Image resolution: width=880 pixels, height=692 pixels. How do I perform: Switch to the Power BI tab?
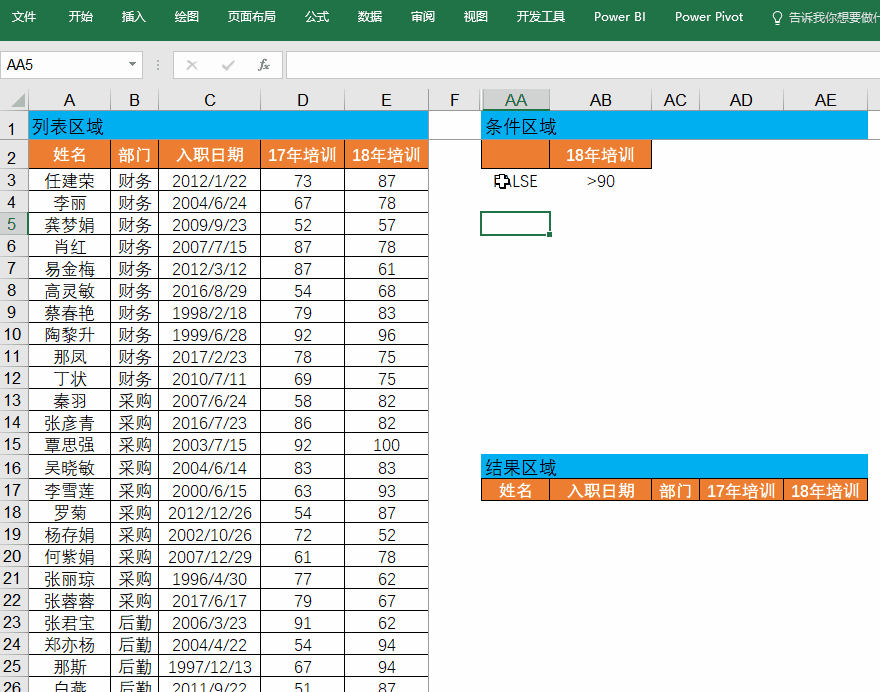coord(619,17)
